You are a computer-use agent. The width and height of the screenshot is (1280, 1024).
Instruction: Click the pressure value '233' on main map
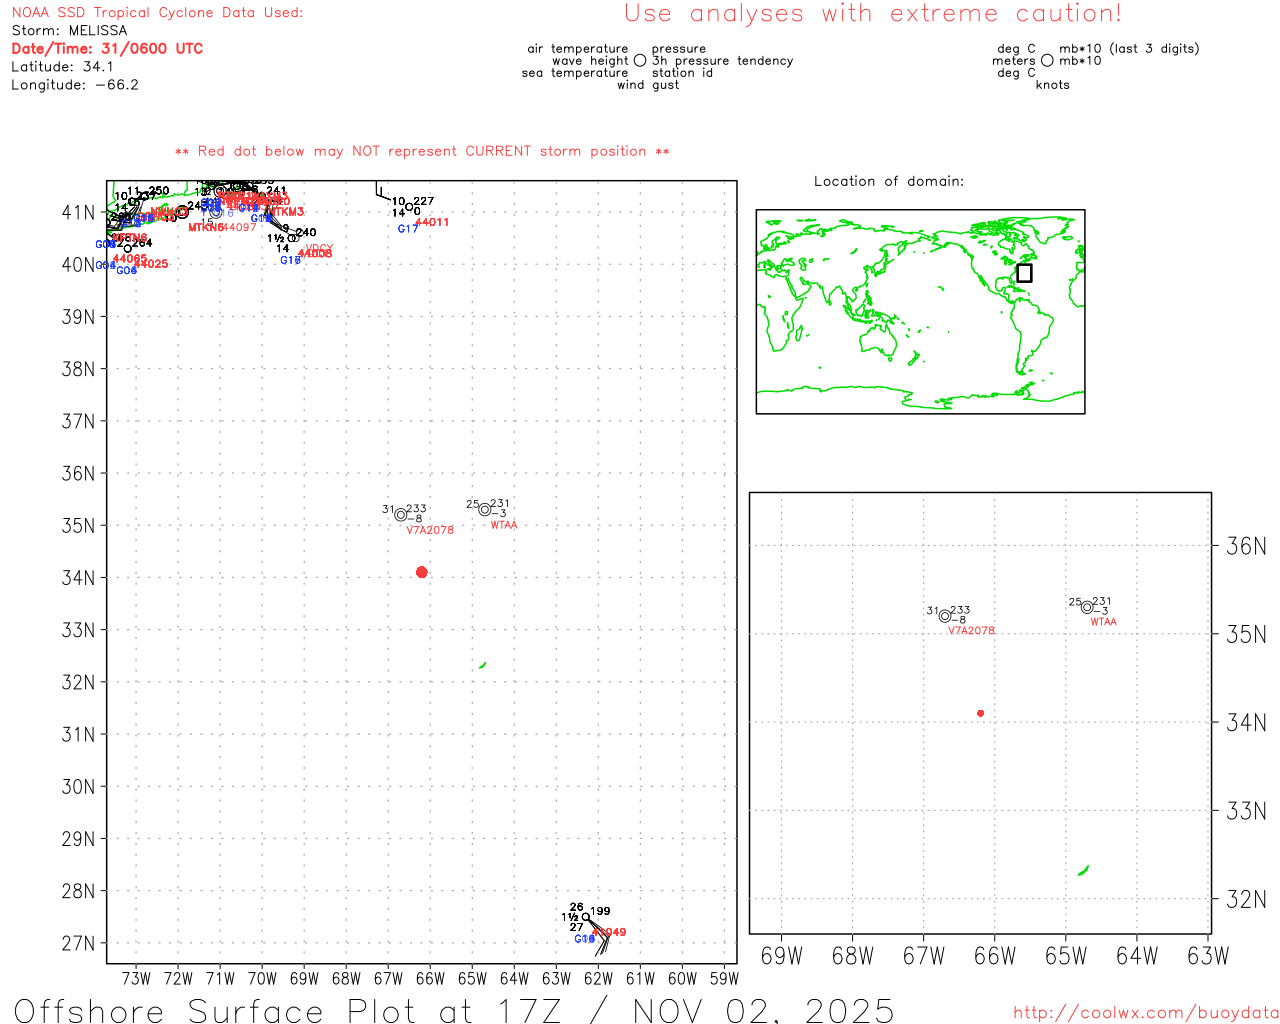(x=417, y=509)
